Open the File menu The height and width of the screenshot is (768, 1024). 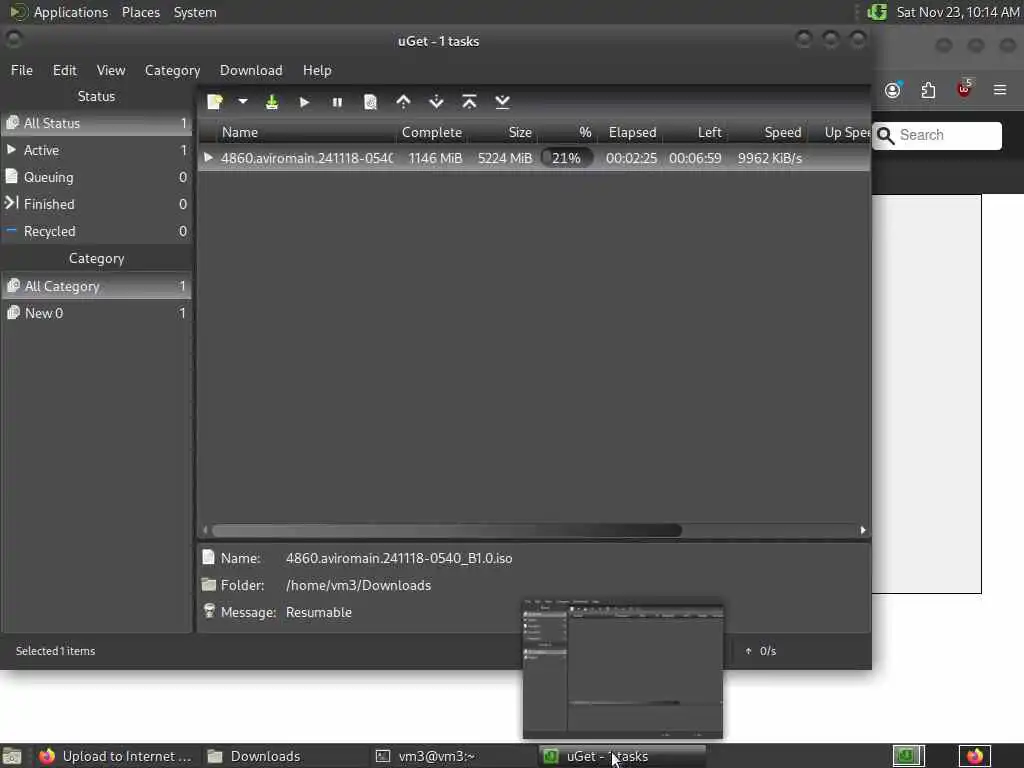[x=22, y=70]
